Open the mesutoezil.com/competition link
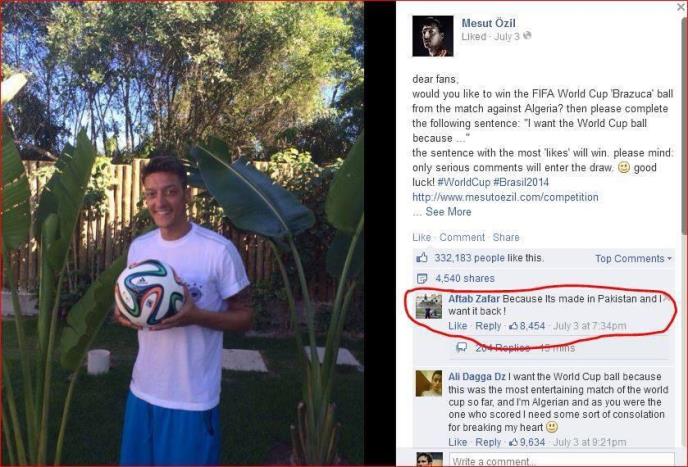Screen dimensions: 688x467 (505, 197)
